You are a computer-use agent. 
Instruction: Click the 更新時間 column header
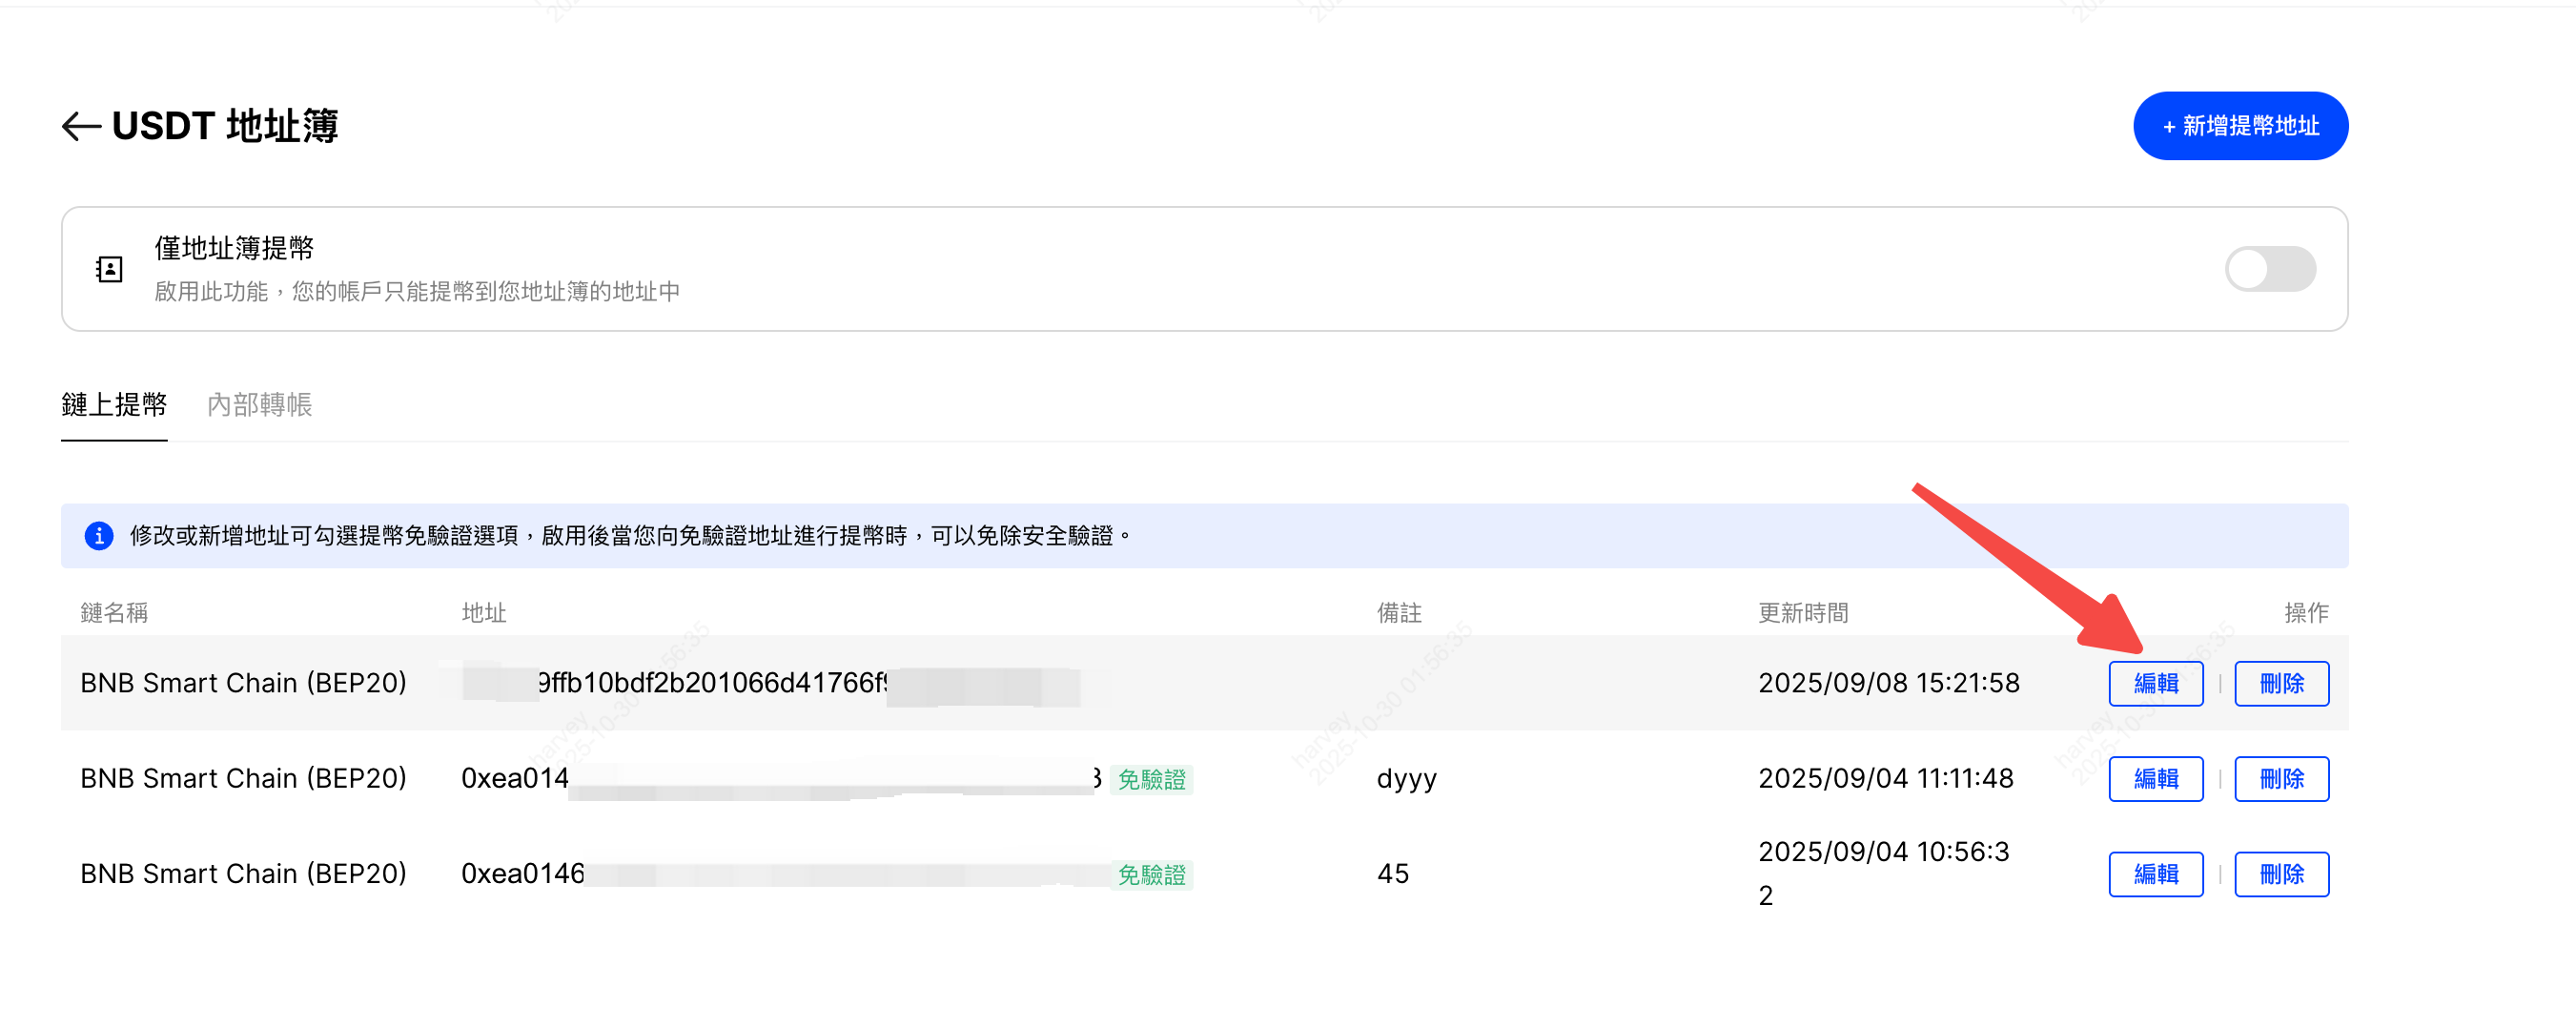(1803, 613)
